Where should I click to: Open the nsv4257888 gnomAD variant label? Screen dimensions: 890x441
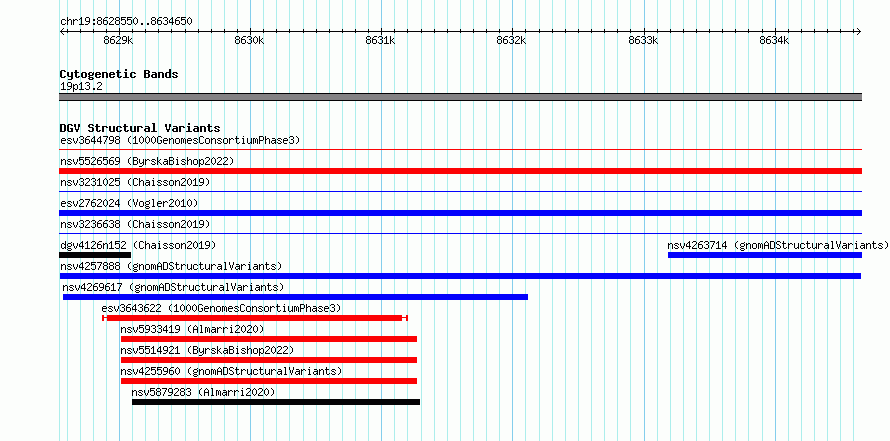pos(171,266)
